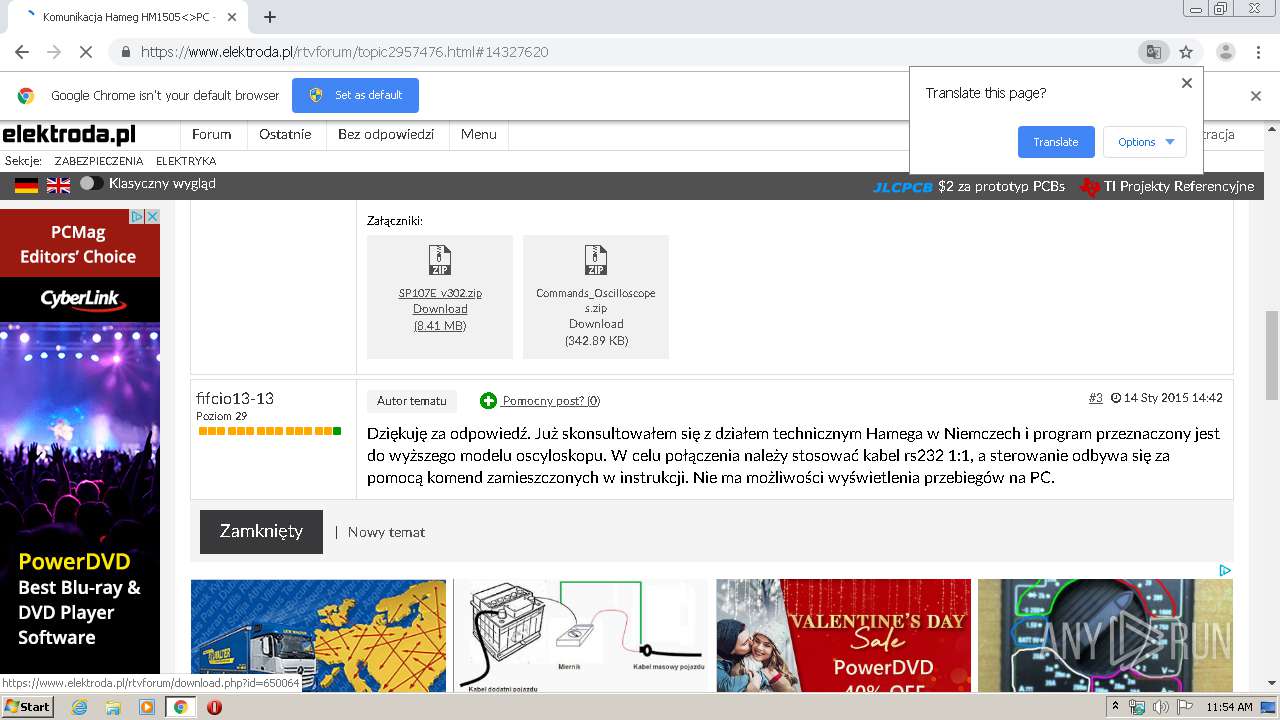The image size is (1280, 720).
Task: Switch site to English flag
Action: 59,185
